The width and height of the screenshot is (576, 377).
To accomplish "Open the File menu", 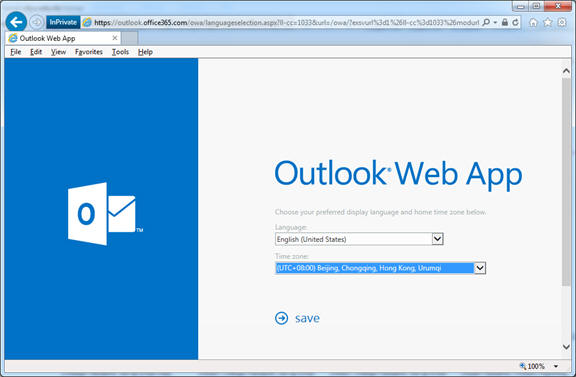I will [x=15, y=52].
